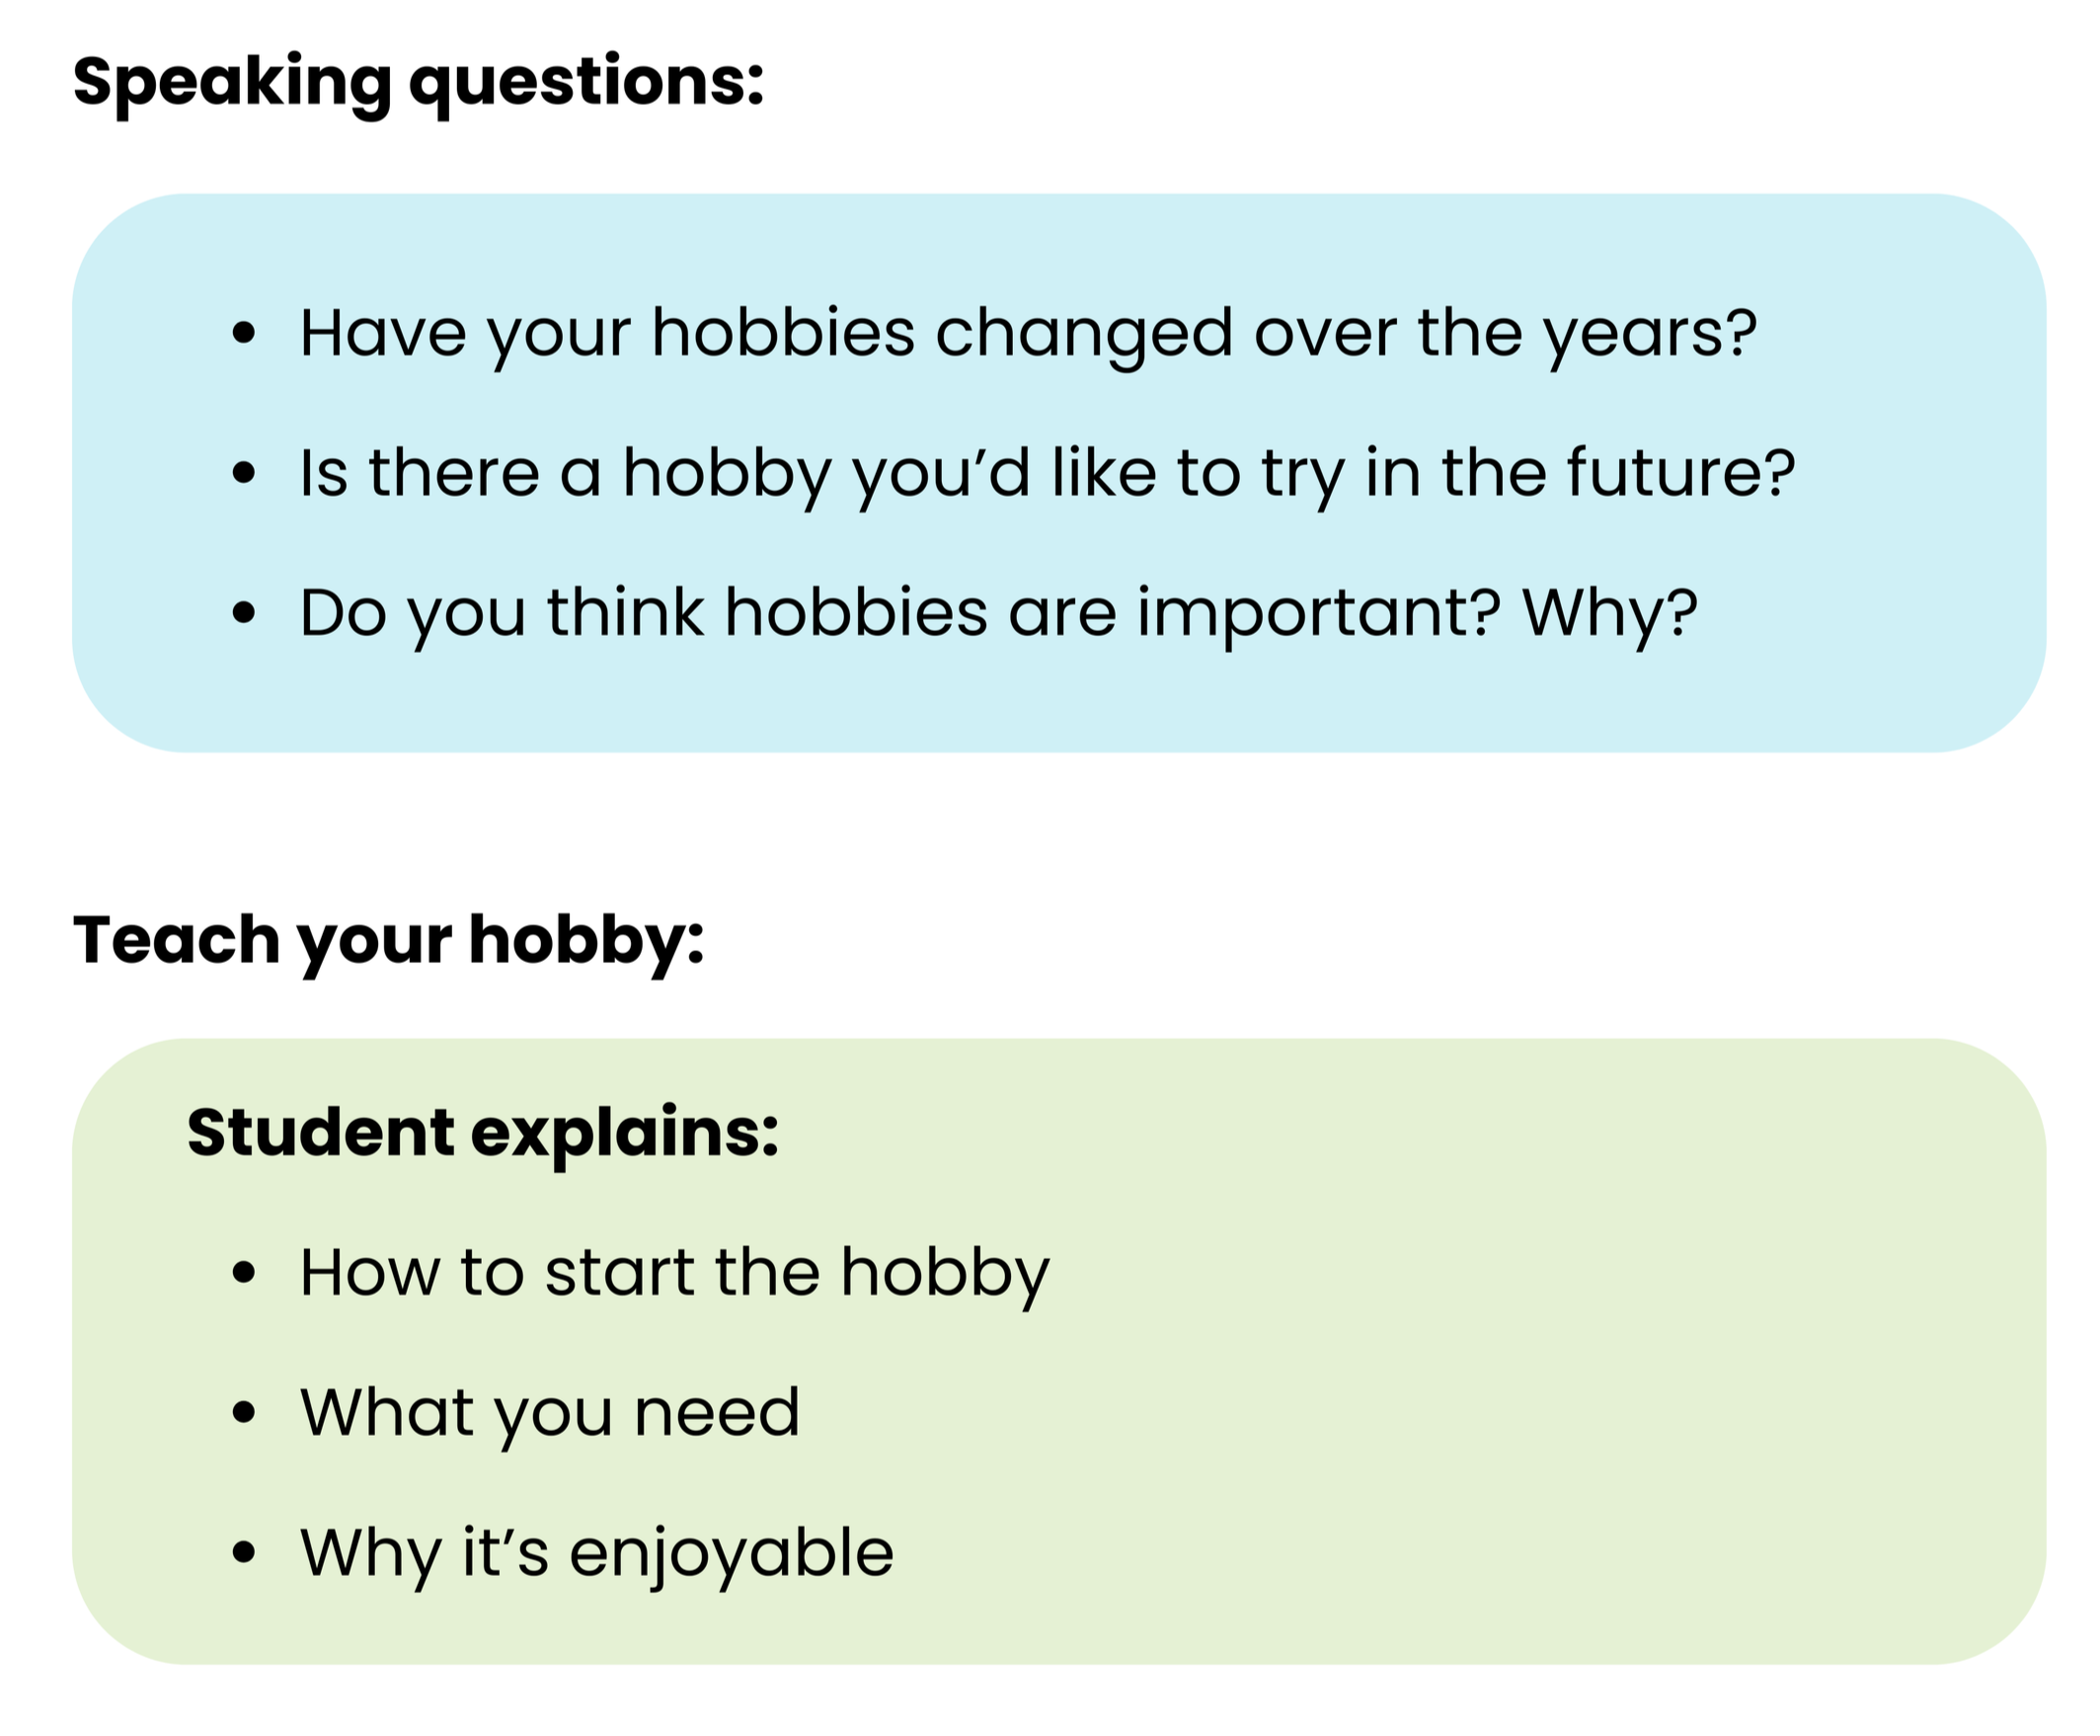Click the bullet dot before 'Have your hobbies'
Screen dimensions: 2100x1736
point(244,333)
